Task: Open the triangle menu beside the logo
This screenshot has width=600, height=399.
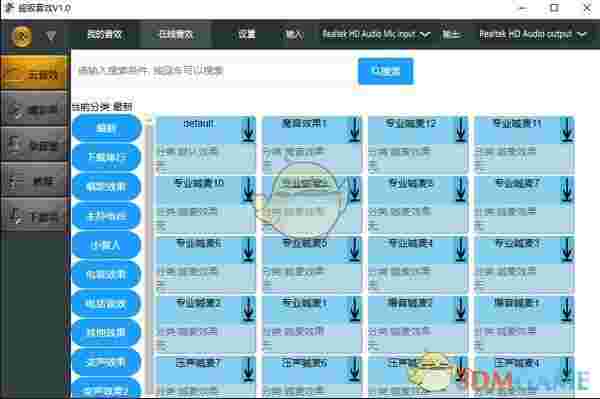Action: point(51,36)
